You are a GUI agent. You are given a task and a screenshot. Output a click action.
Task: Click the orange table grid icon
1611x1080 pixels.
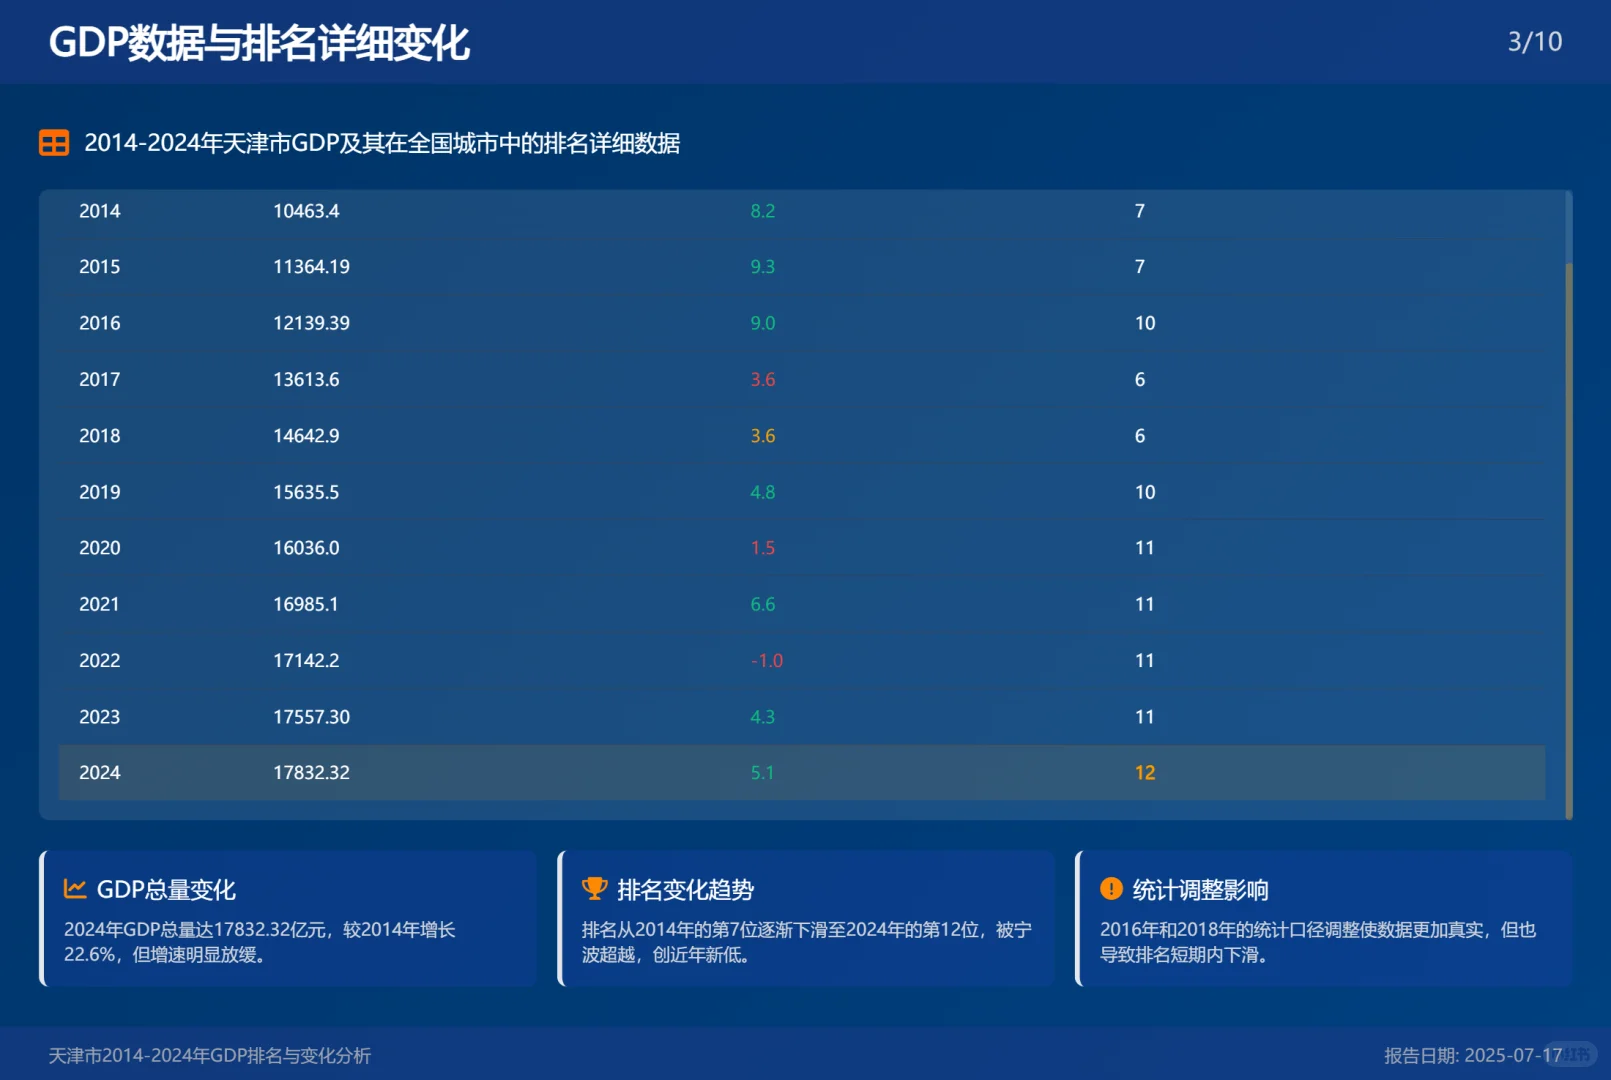click(52, 143)
